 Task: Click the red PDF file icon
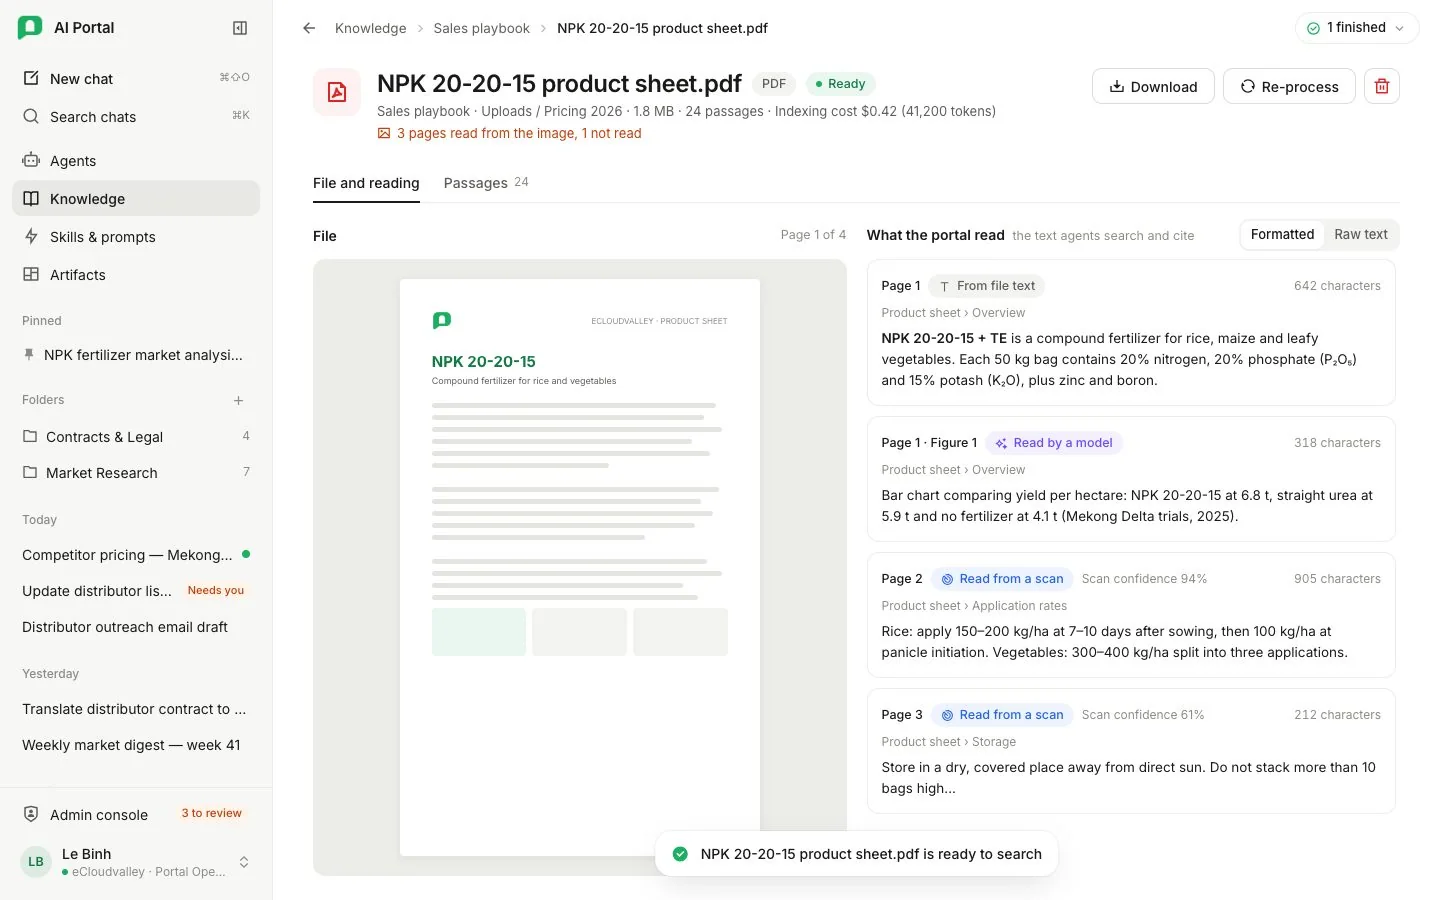tap(337, 92)
